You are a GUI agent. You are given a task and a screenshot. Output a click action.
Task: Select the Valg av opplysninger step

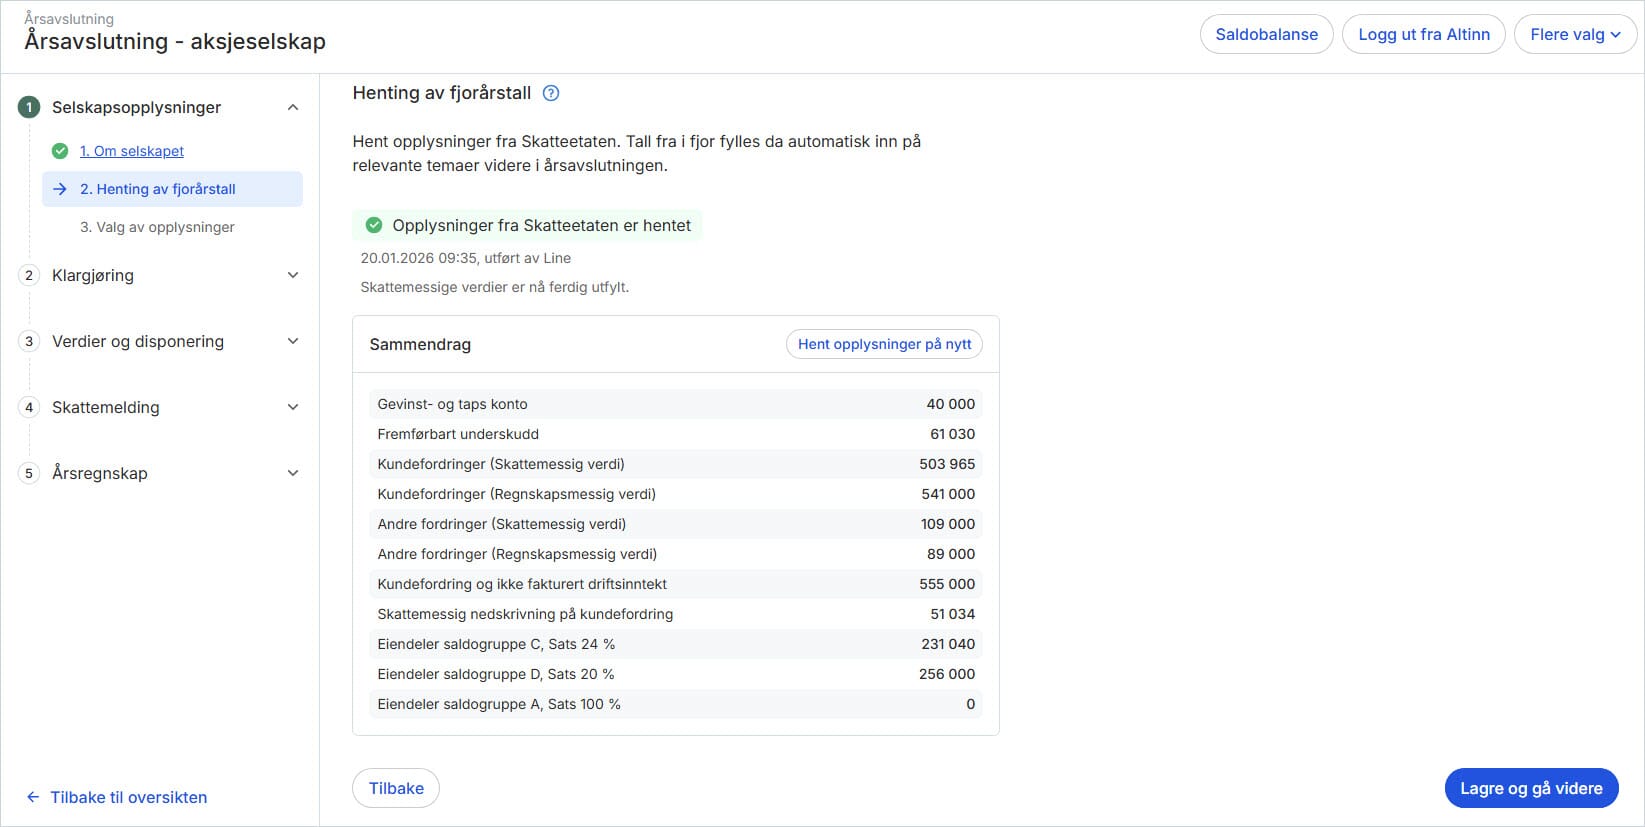tap(157, 227)
